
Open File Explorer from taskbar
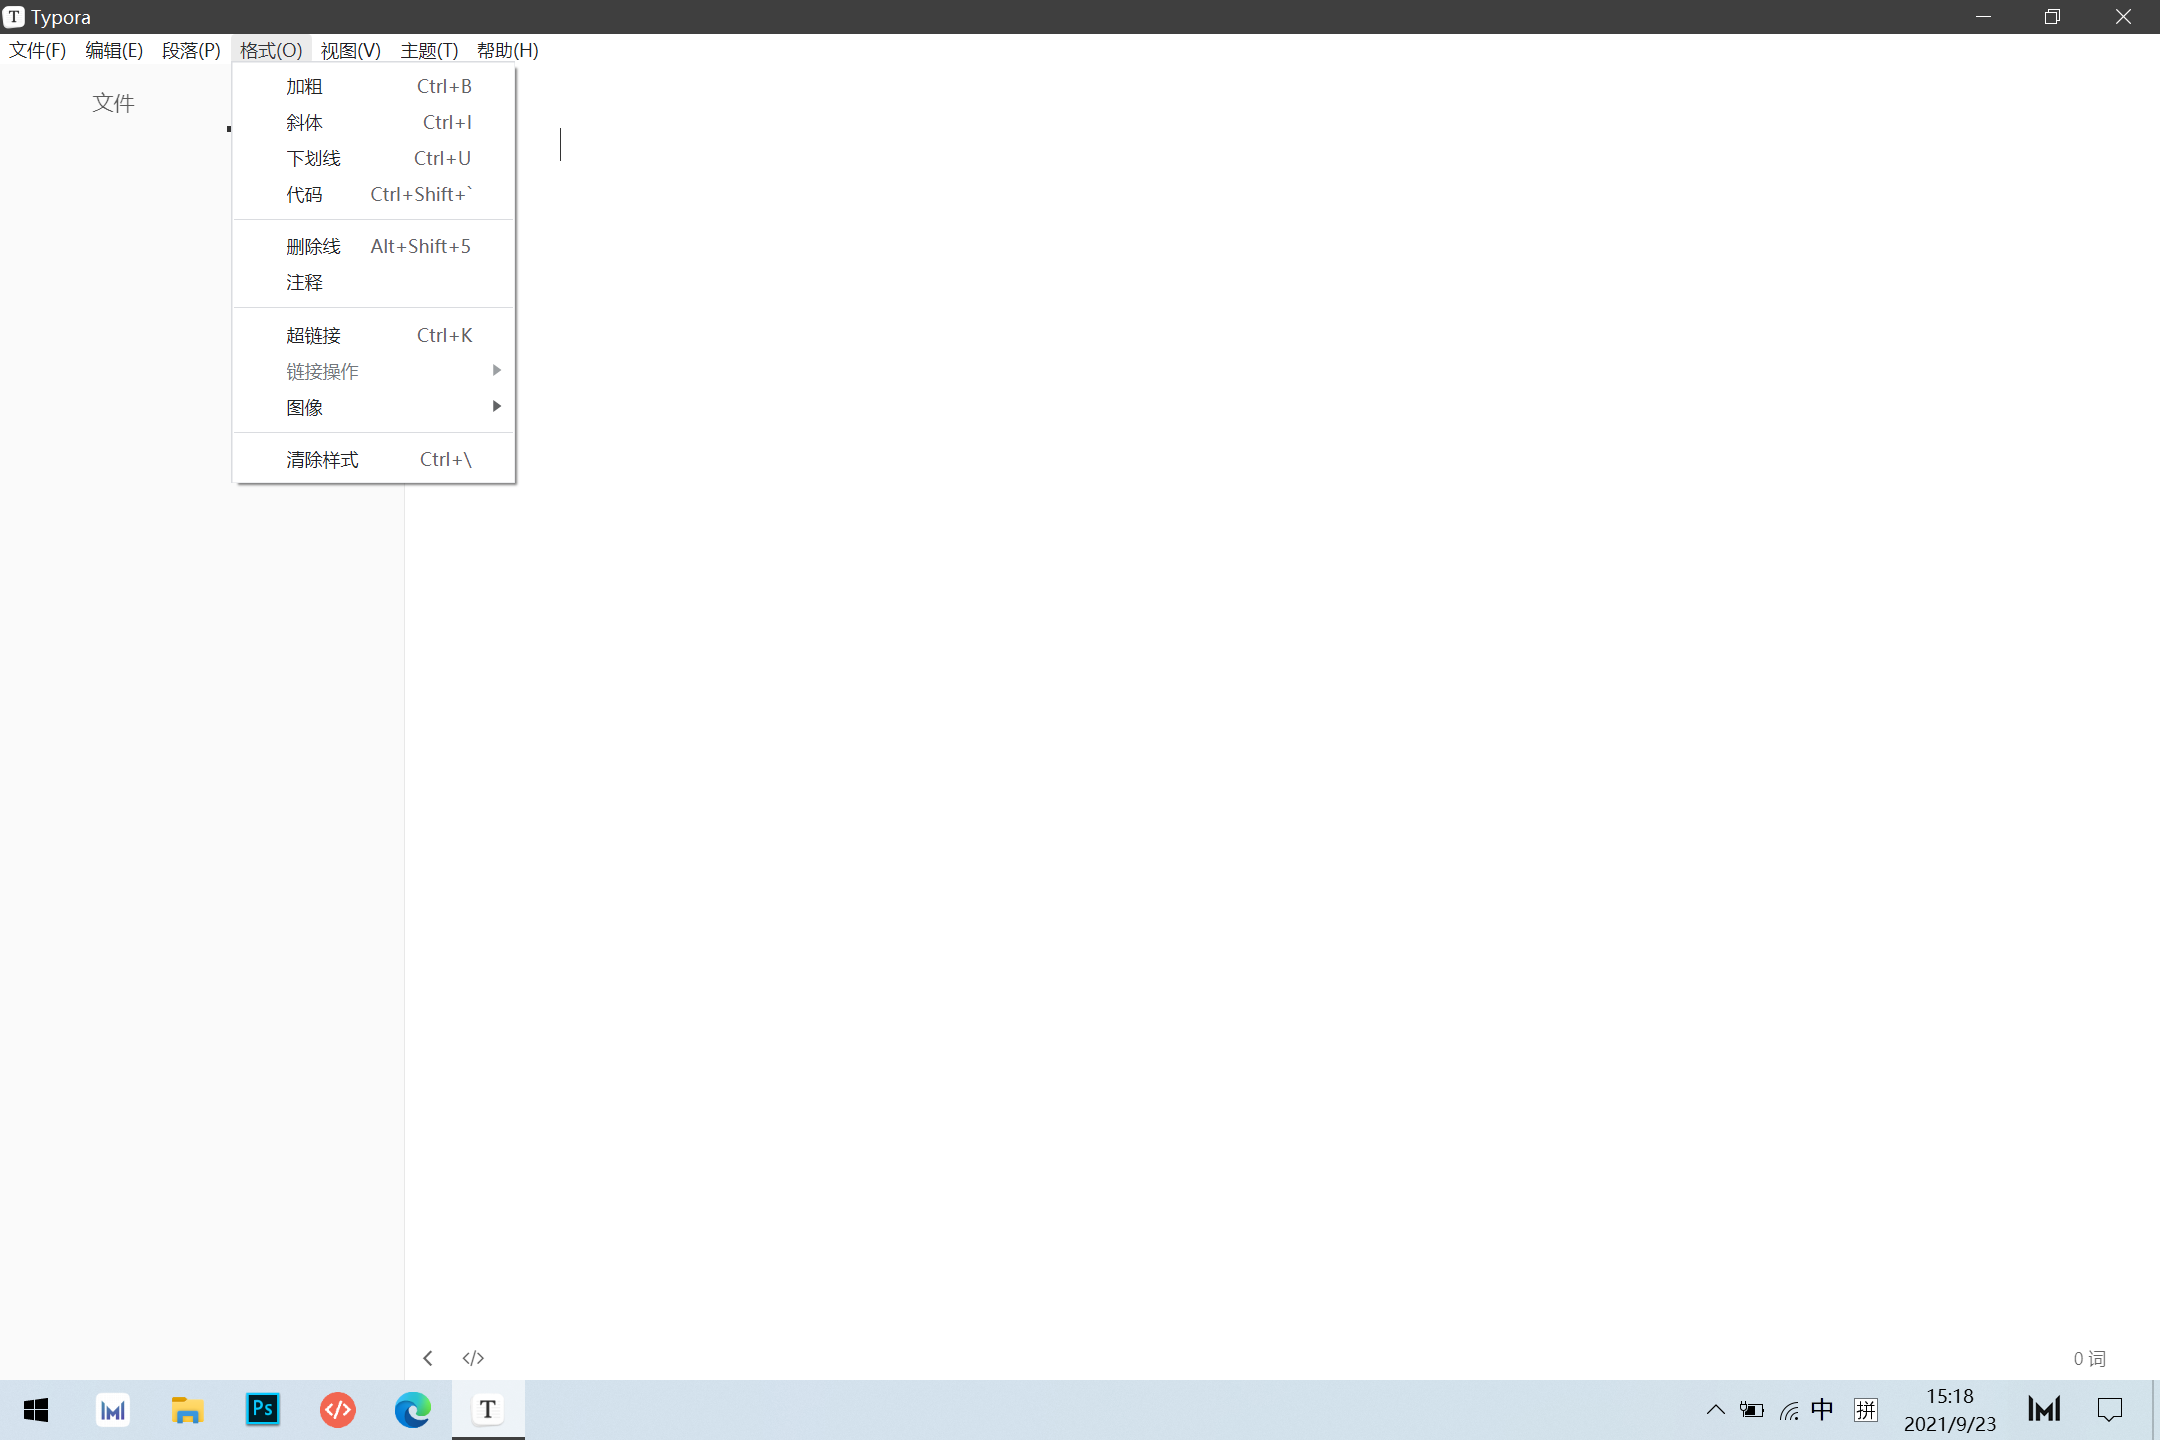pos(187,1410)
